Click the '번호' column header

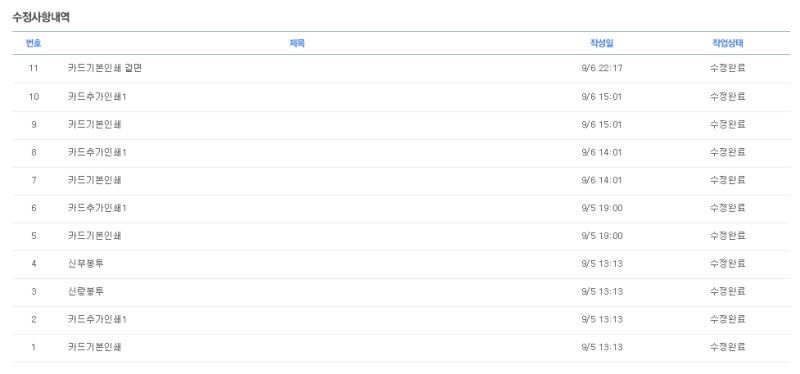pos(34,43)
